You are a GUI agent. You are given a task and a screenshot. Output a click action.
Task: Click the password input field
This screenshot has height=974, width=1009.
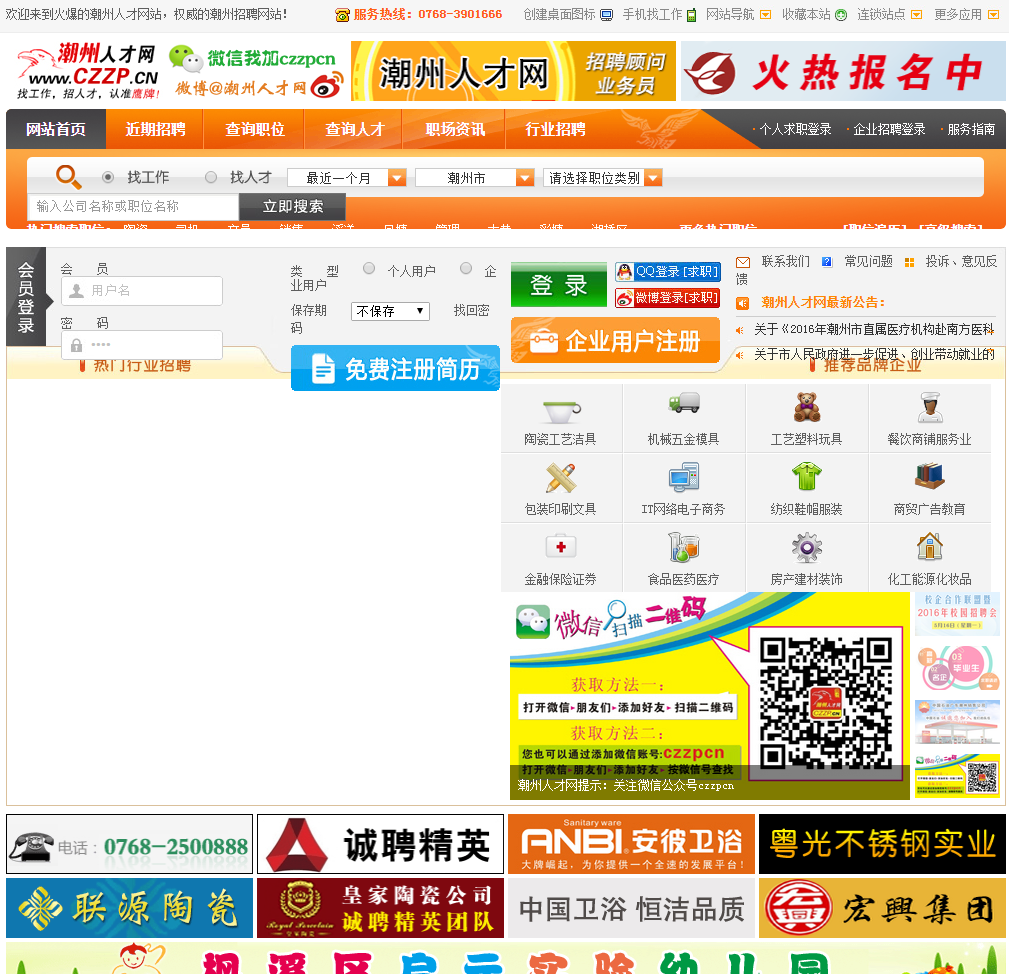(x=142, y=345)
